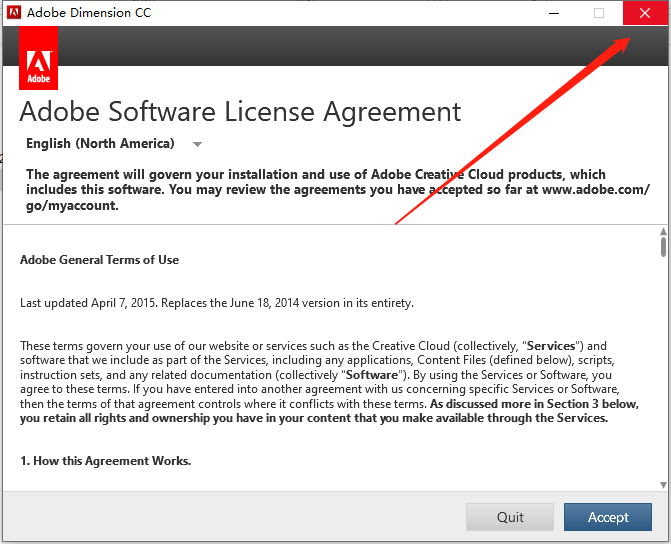Click the disabled maximize window button
This screenshot has height=544, width=671.
(599, 13)
